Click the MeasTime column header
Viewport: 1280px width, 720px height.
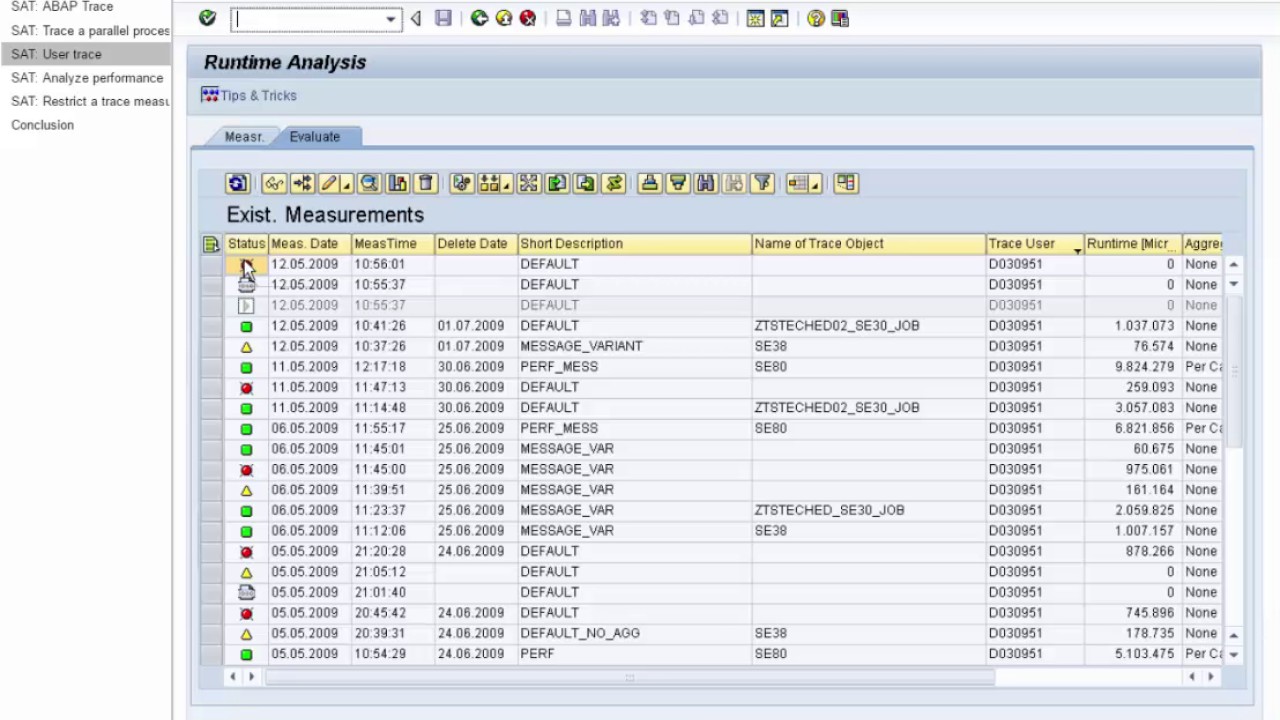[x=392, y=244]
